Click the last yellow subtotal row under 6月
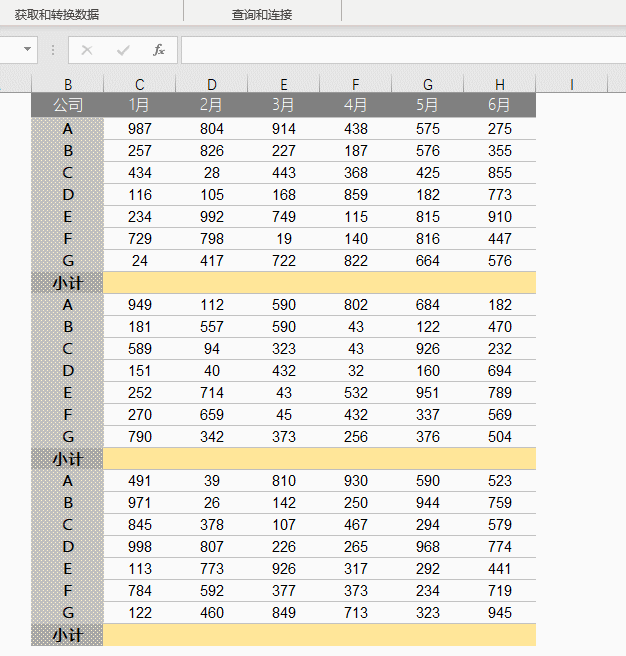 pos(500,635)
